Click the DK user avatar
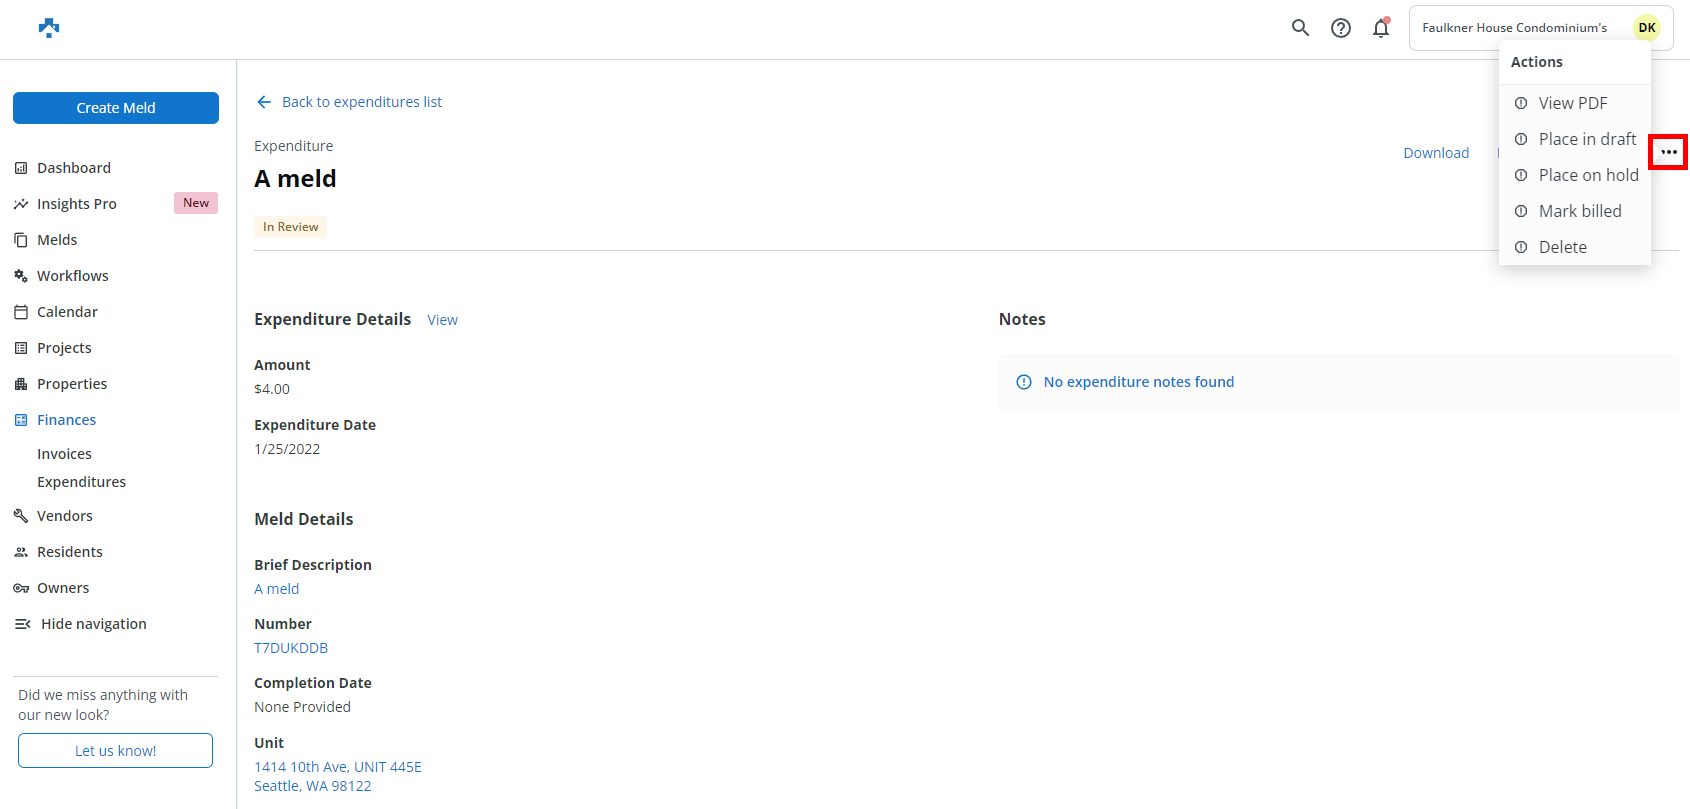 (x=1646, y=28)
